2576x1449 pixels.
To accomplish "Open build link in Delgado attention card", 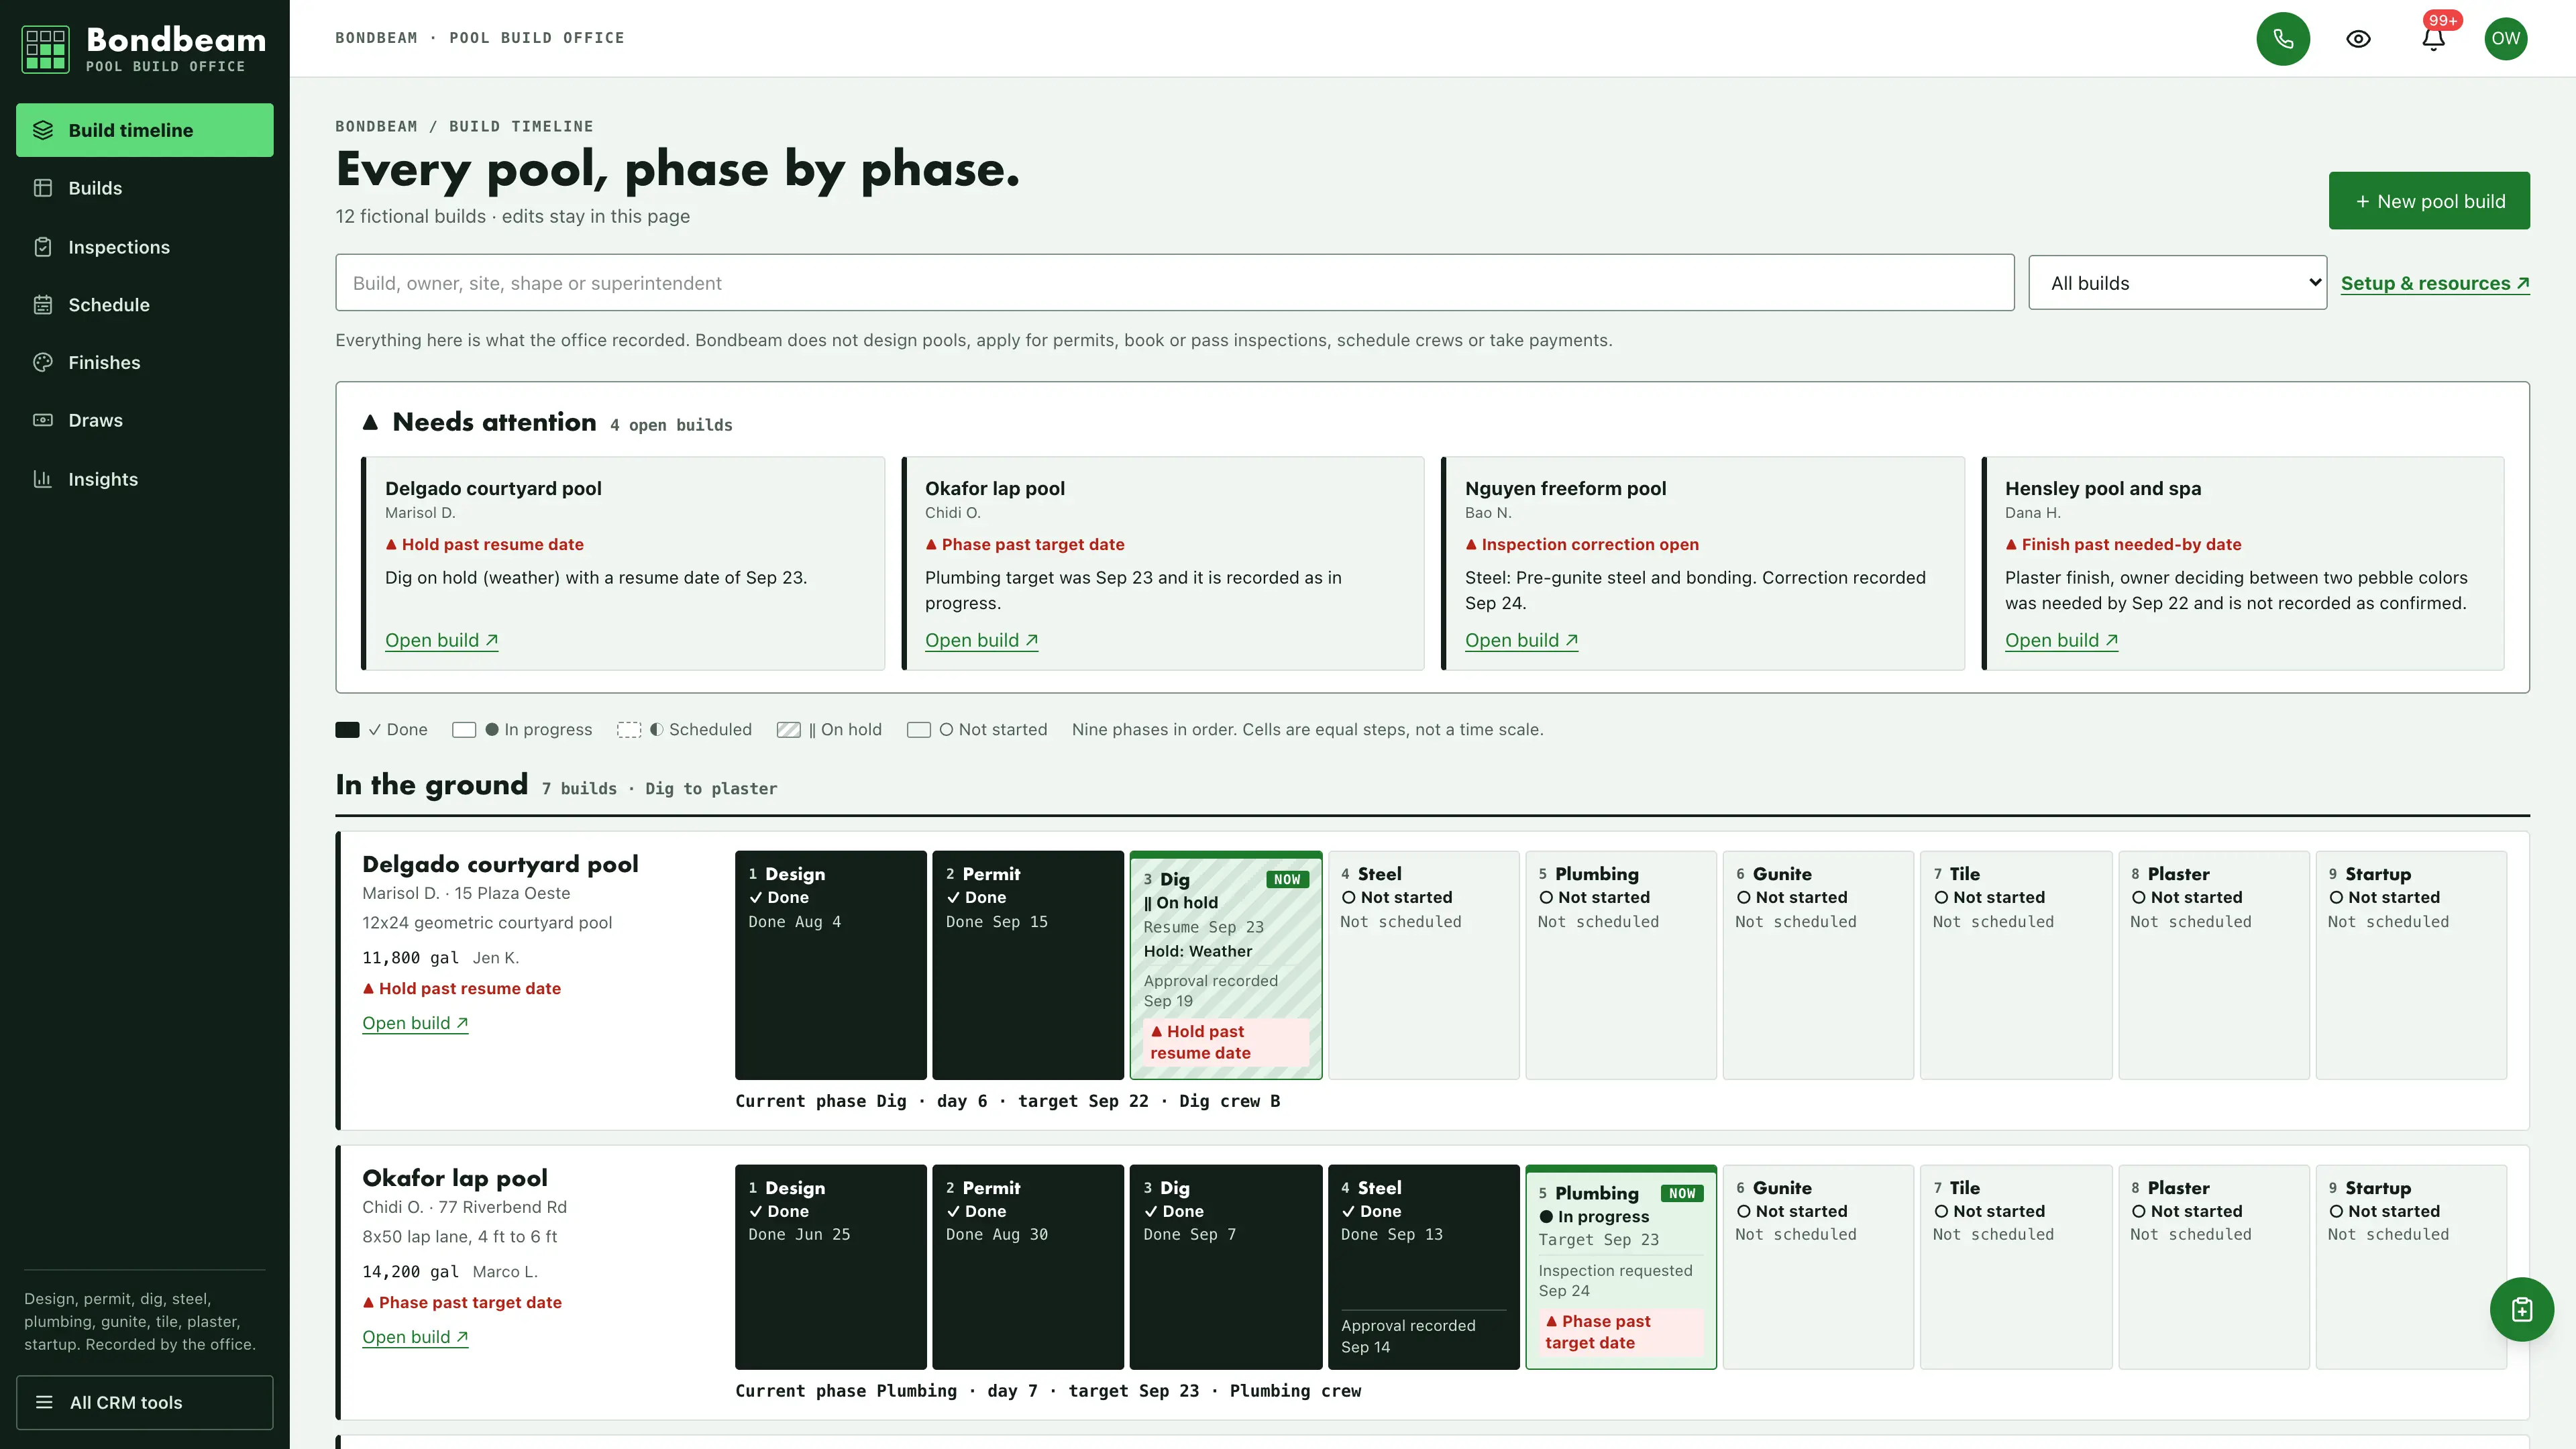I will [441, 640].
